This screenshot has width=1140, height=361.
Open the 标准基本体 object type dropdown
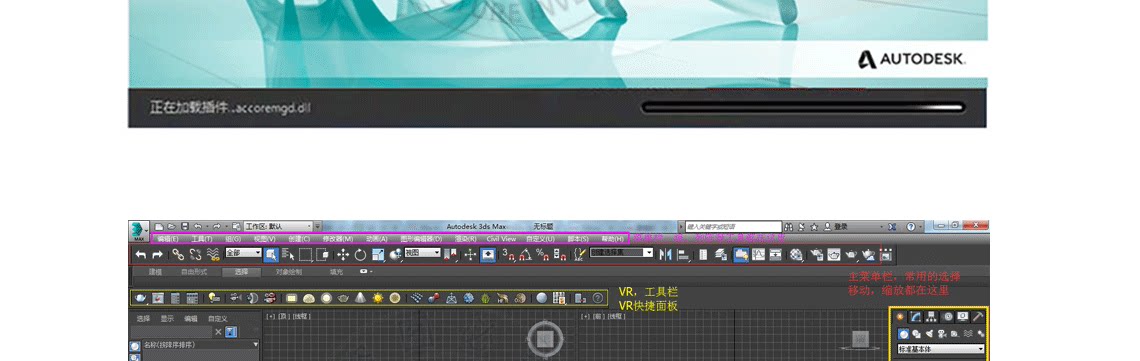[941, 349]
